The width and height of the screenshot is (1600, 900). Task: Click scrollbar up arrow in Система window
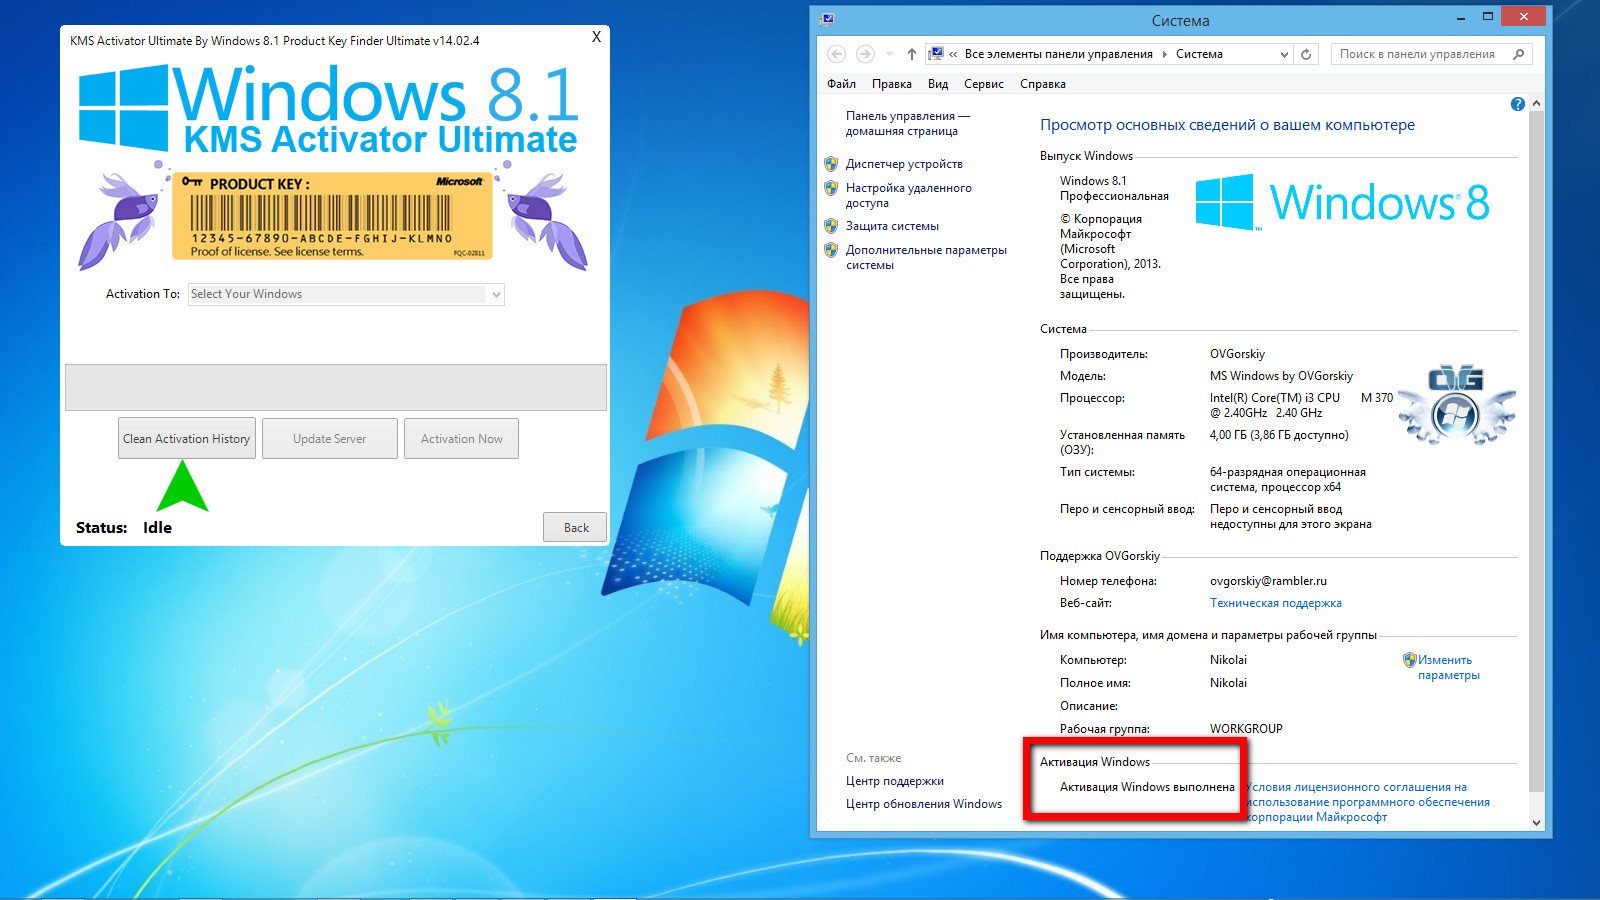pos(1537,104)
